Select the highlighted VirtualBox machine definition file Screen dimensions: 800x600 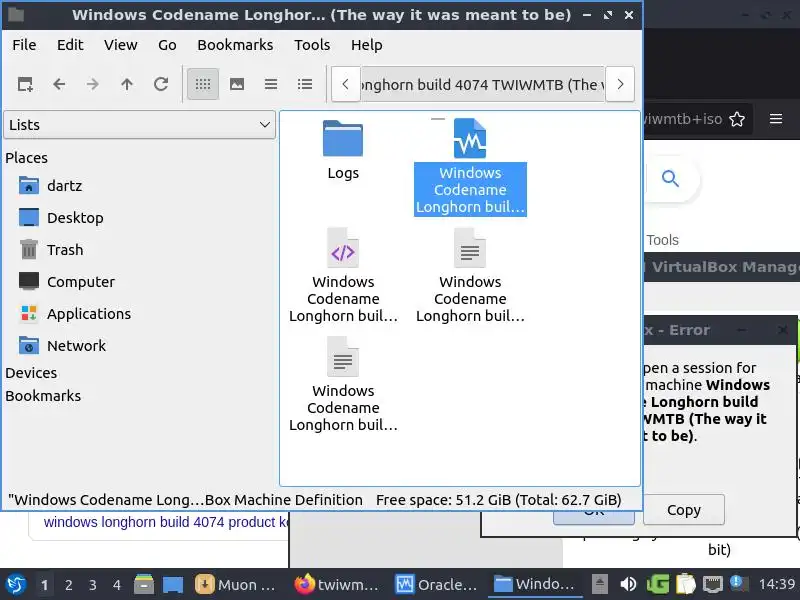470,167
